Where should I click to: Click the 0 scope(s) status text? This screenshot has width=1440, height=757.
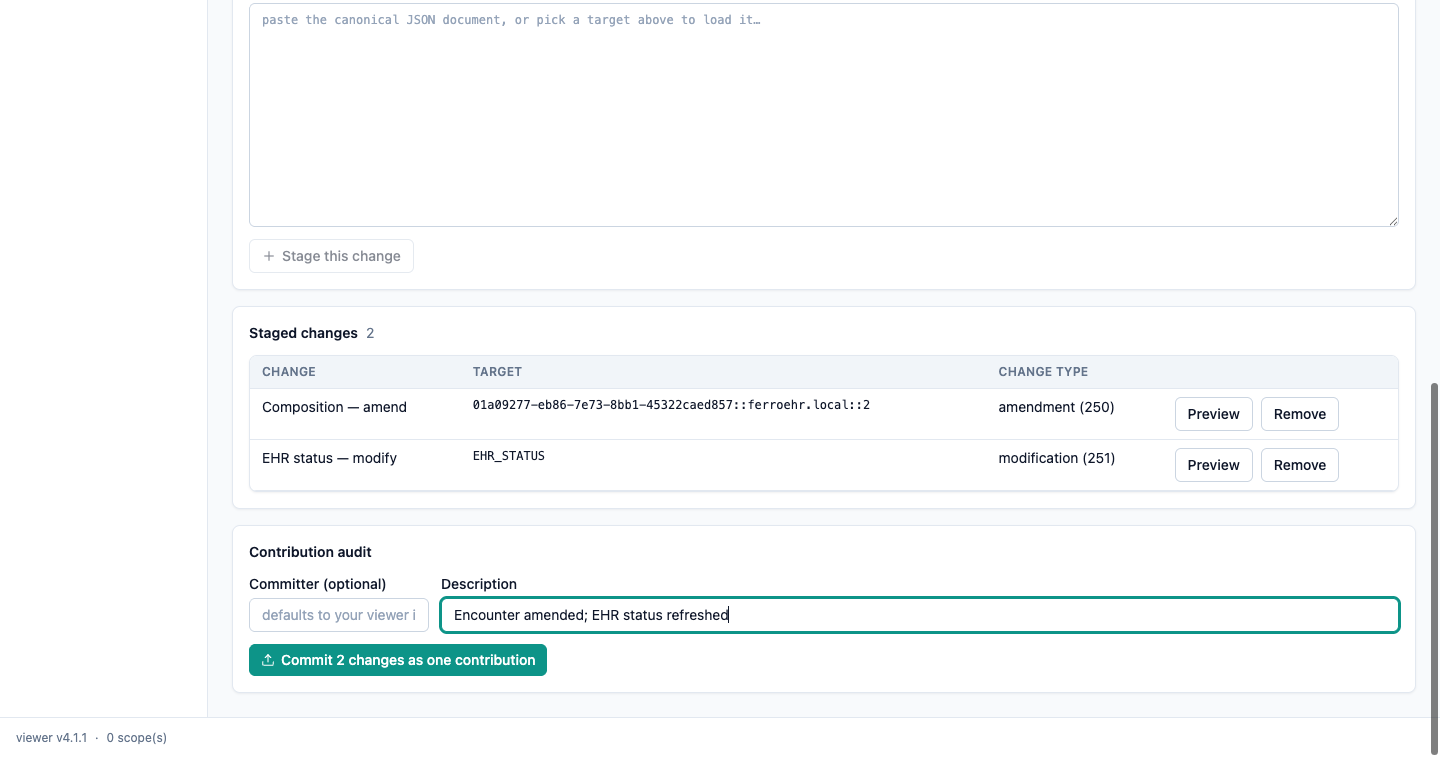pos(137,738)
